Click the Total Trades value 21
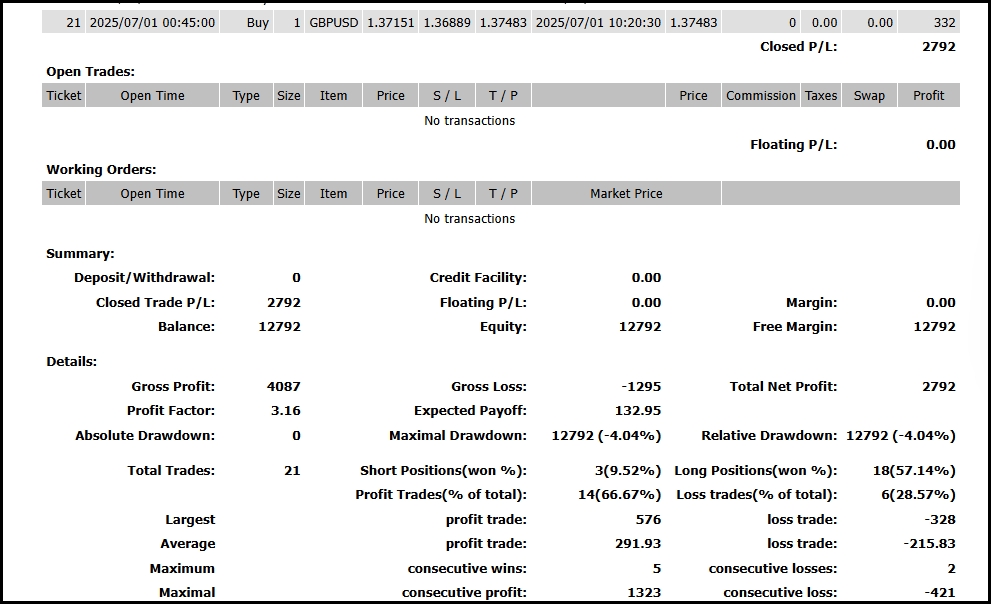 tap(291, 470)
